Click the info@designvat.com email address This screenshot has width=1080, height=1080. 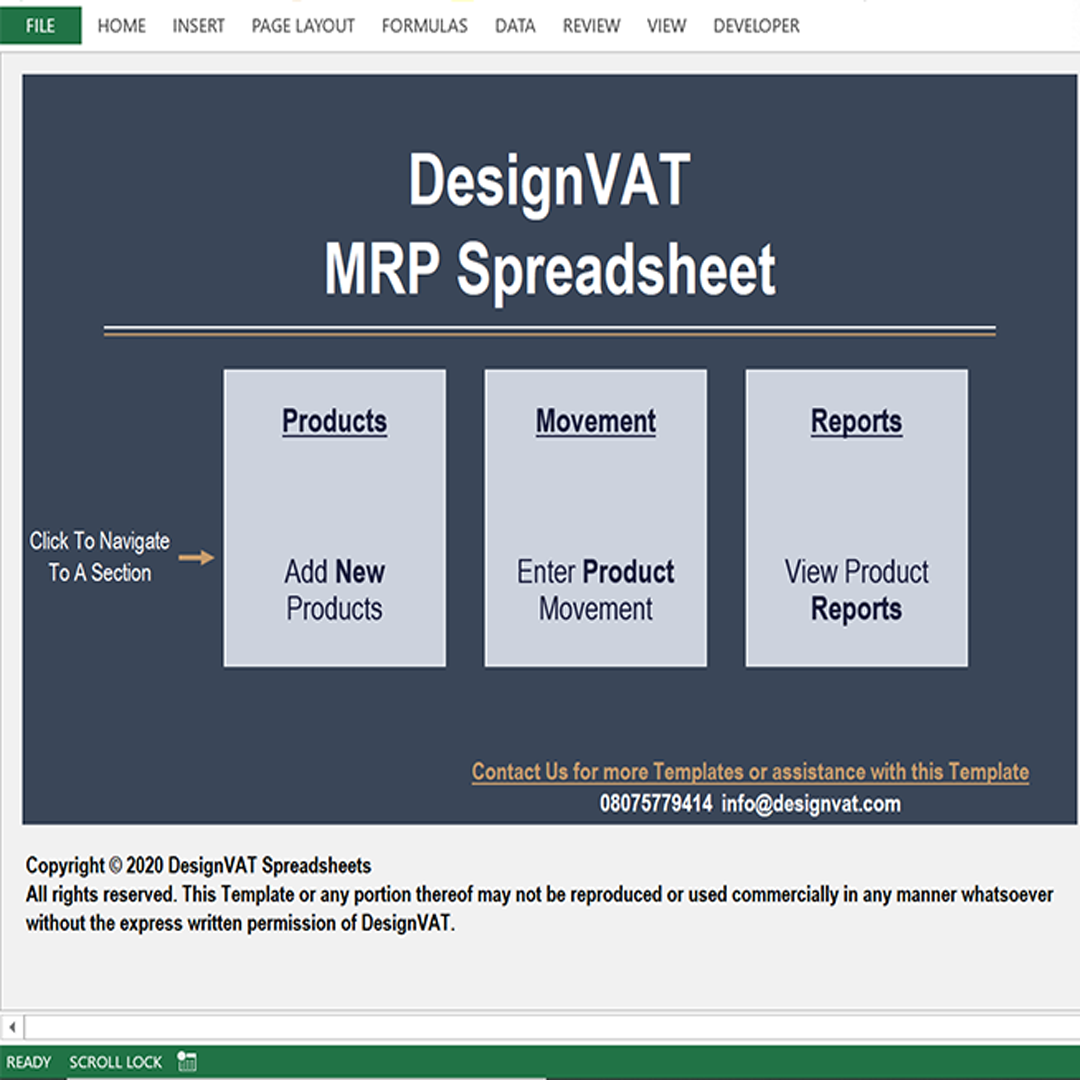pos(811,804)
